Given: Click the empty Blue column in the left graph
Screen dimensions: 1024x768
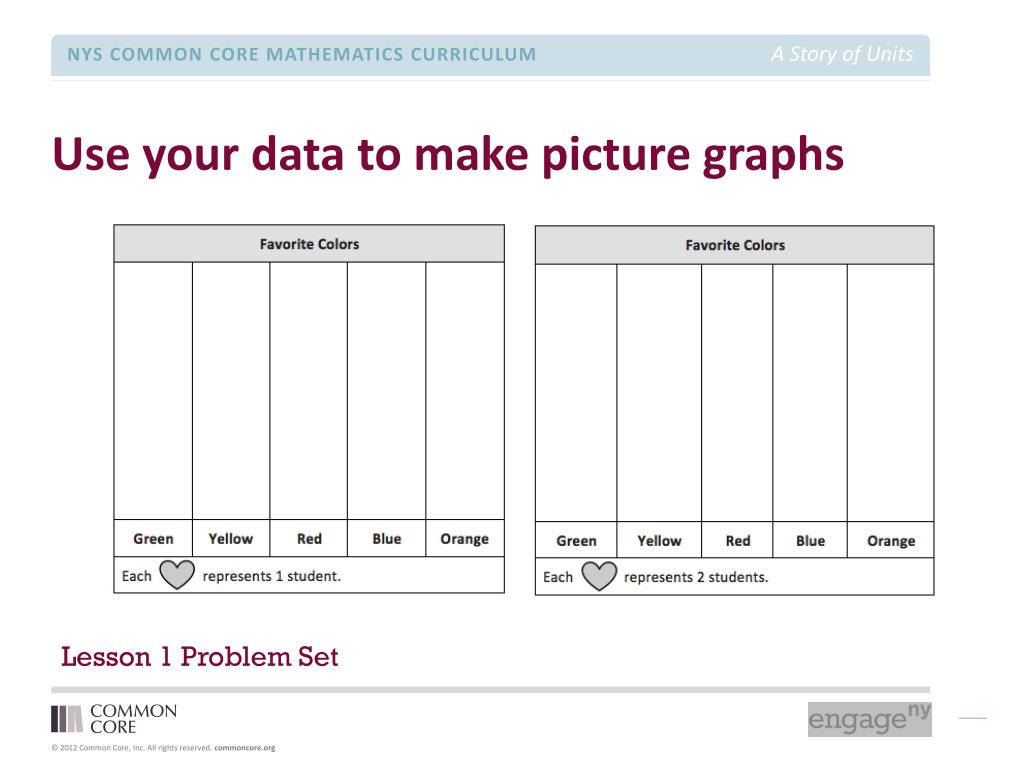Looking at the screenshot, I should (x=386, y=390).
